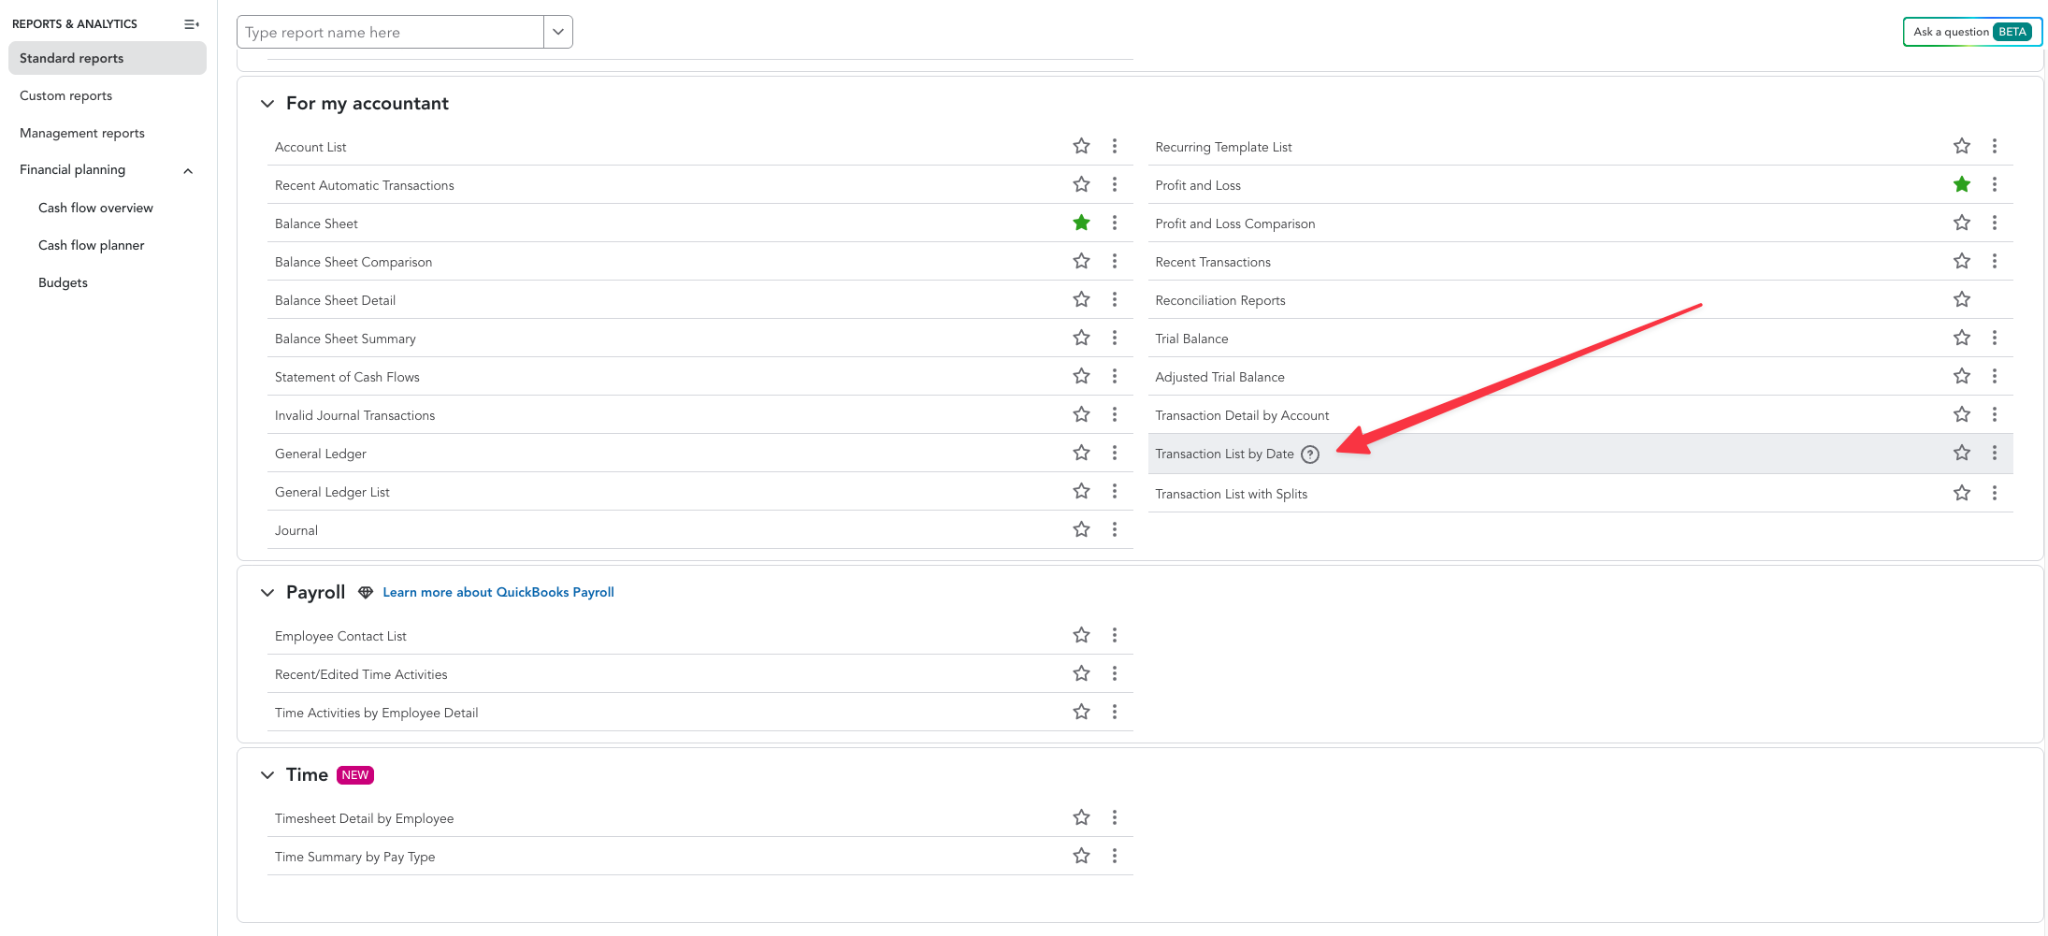The image size is (2048, 936).
Task: Open more options for Timesheet Detail by Employee
Action: coord(1114,818)
